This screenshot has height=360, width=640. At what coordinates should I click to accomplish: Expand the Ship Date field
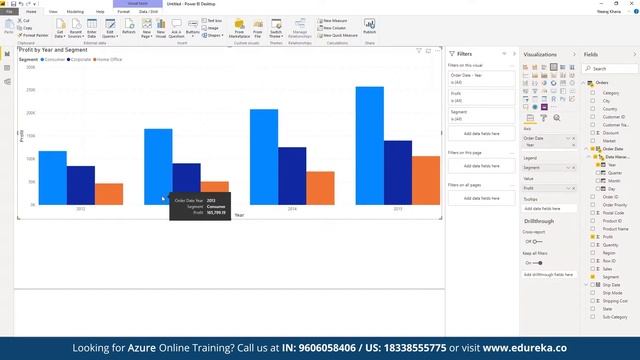click(x=587, y=285)
